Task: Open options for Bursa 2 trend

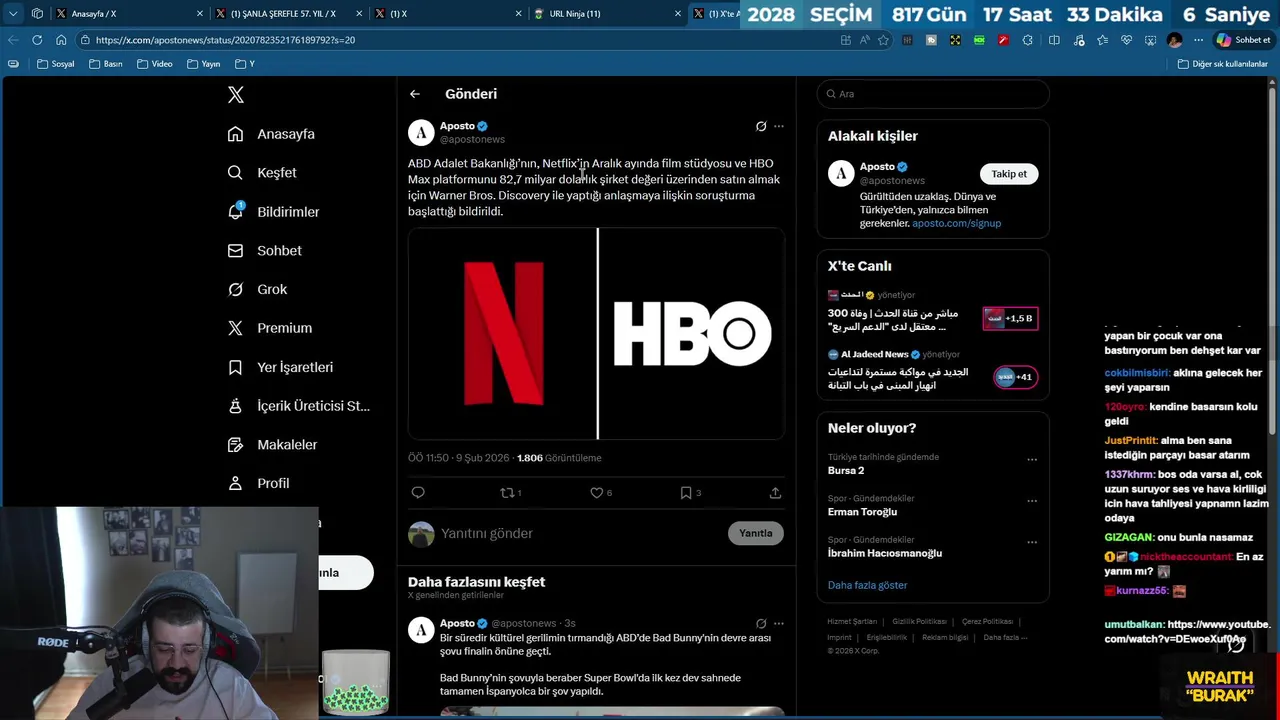Action: pyautogui.click(x=1032, y=460)
